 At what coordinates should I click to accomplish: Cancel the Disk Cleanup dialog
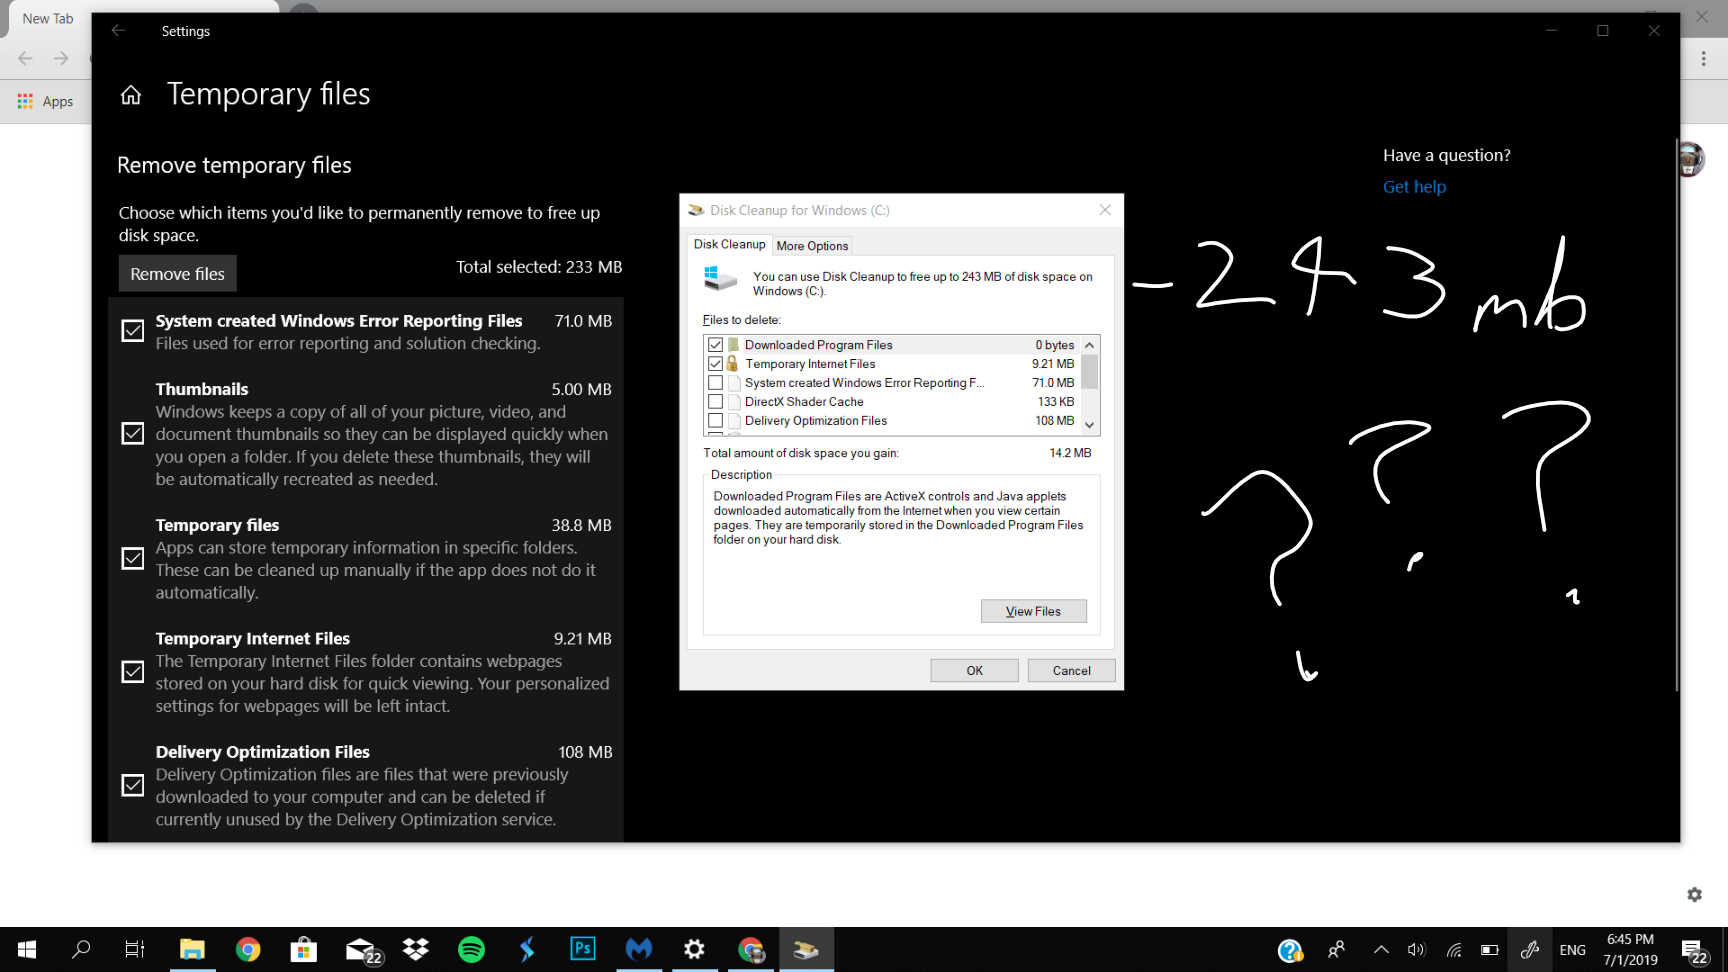click(x=1071, y=671)
